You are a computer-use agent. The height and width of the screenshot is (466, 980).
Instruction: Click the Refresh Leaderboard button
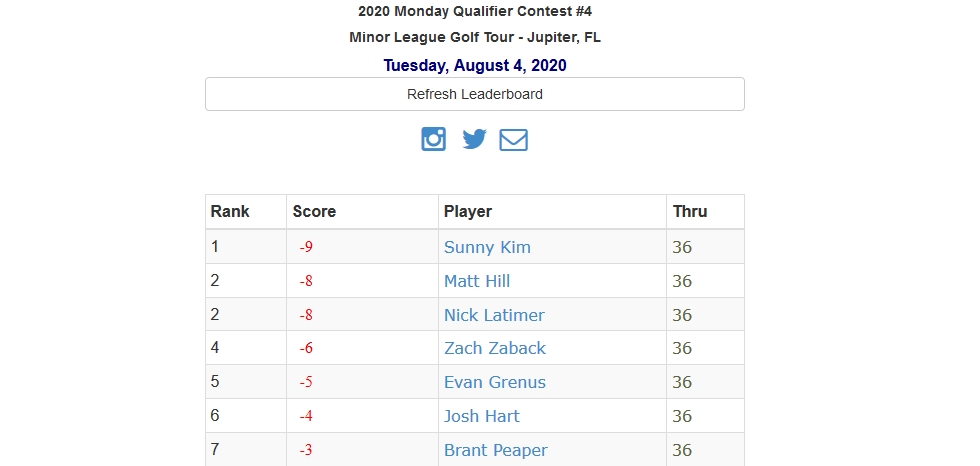pyautogui.click(x=475, y=94)
